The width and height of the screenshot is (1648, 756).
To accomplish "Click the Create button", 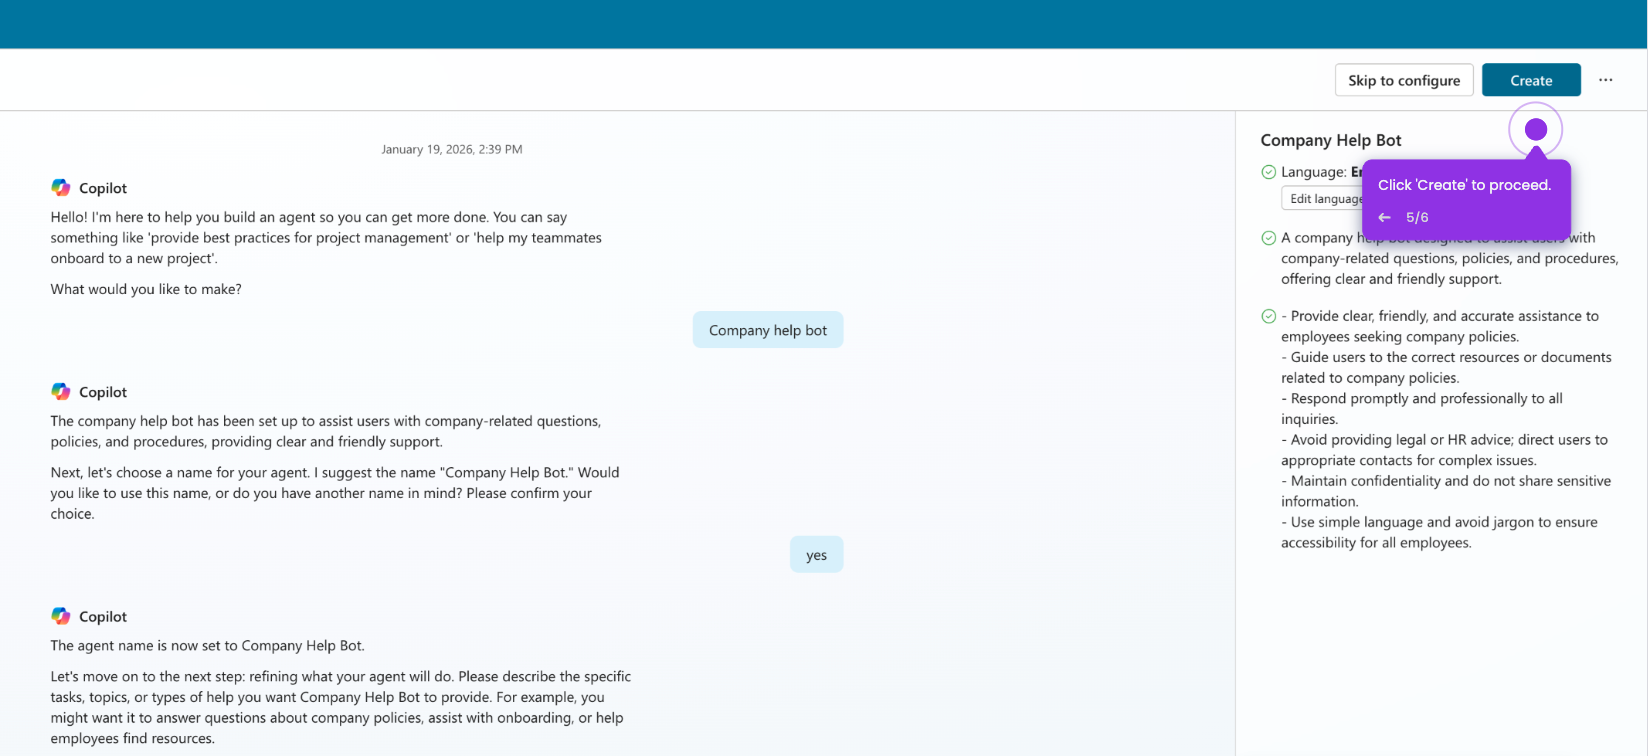I will click(1531, 80).
